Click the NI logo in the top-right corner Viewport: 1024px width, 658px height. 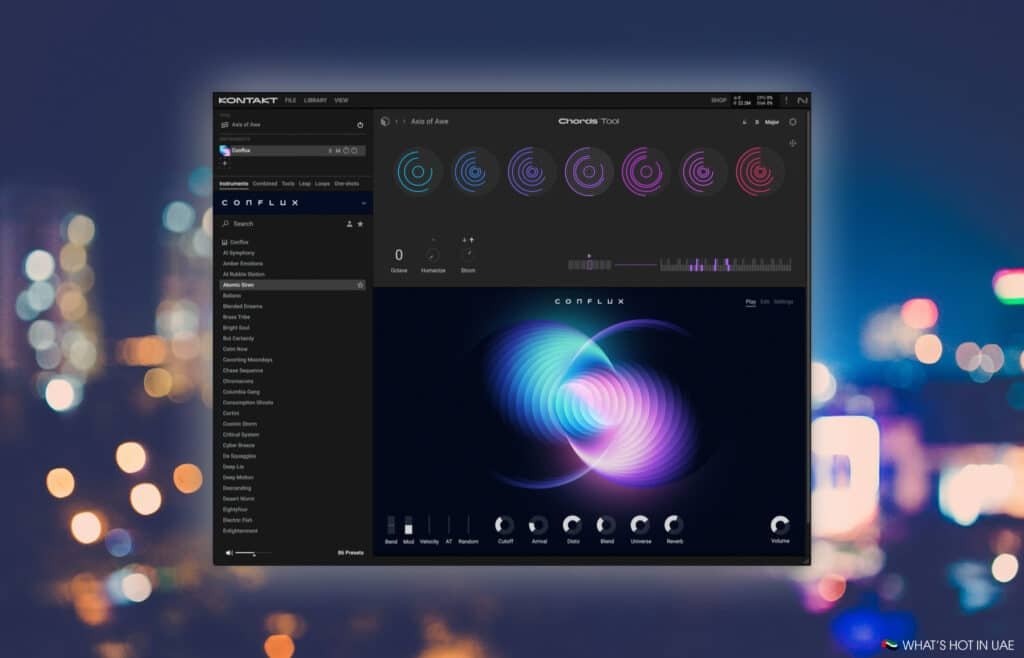pos(803,100)
